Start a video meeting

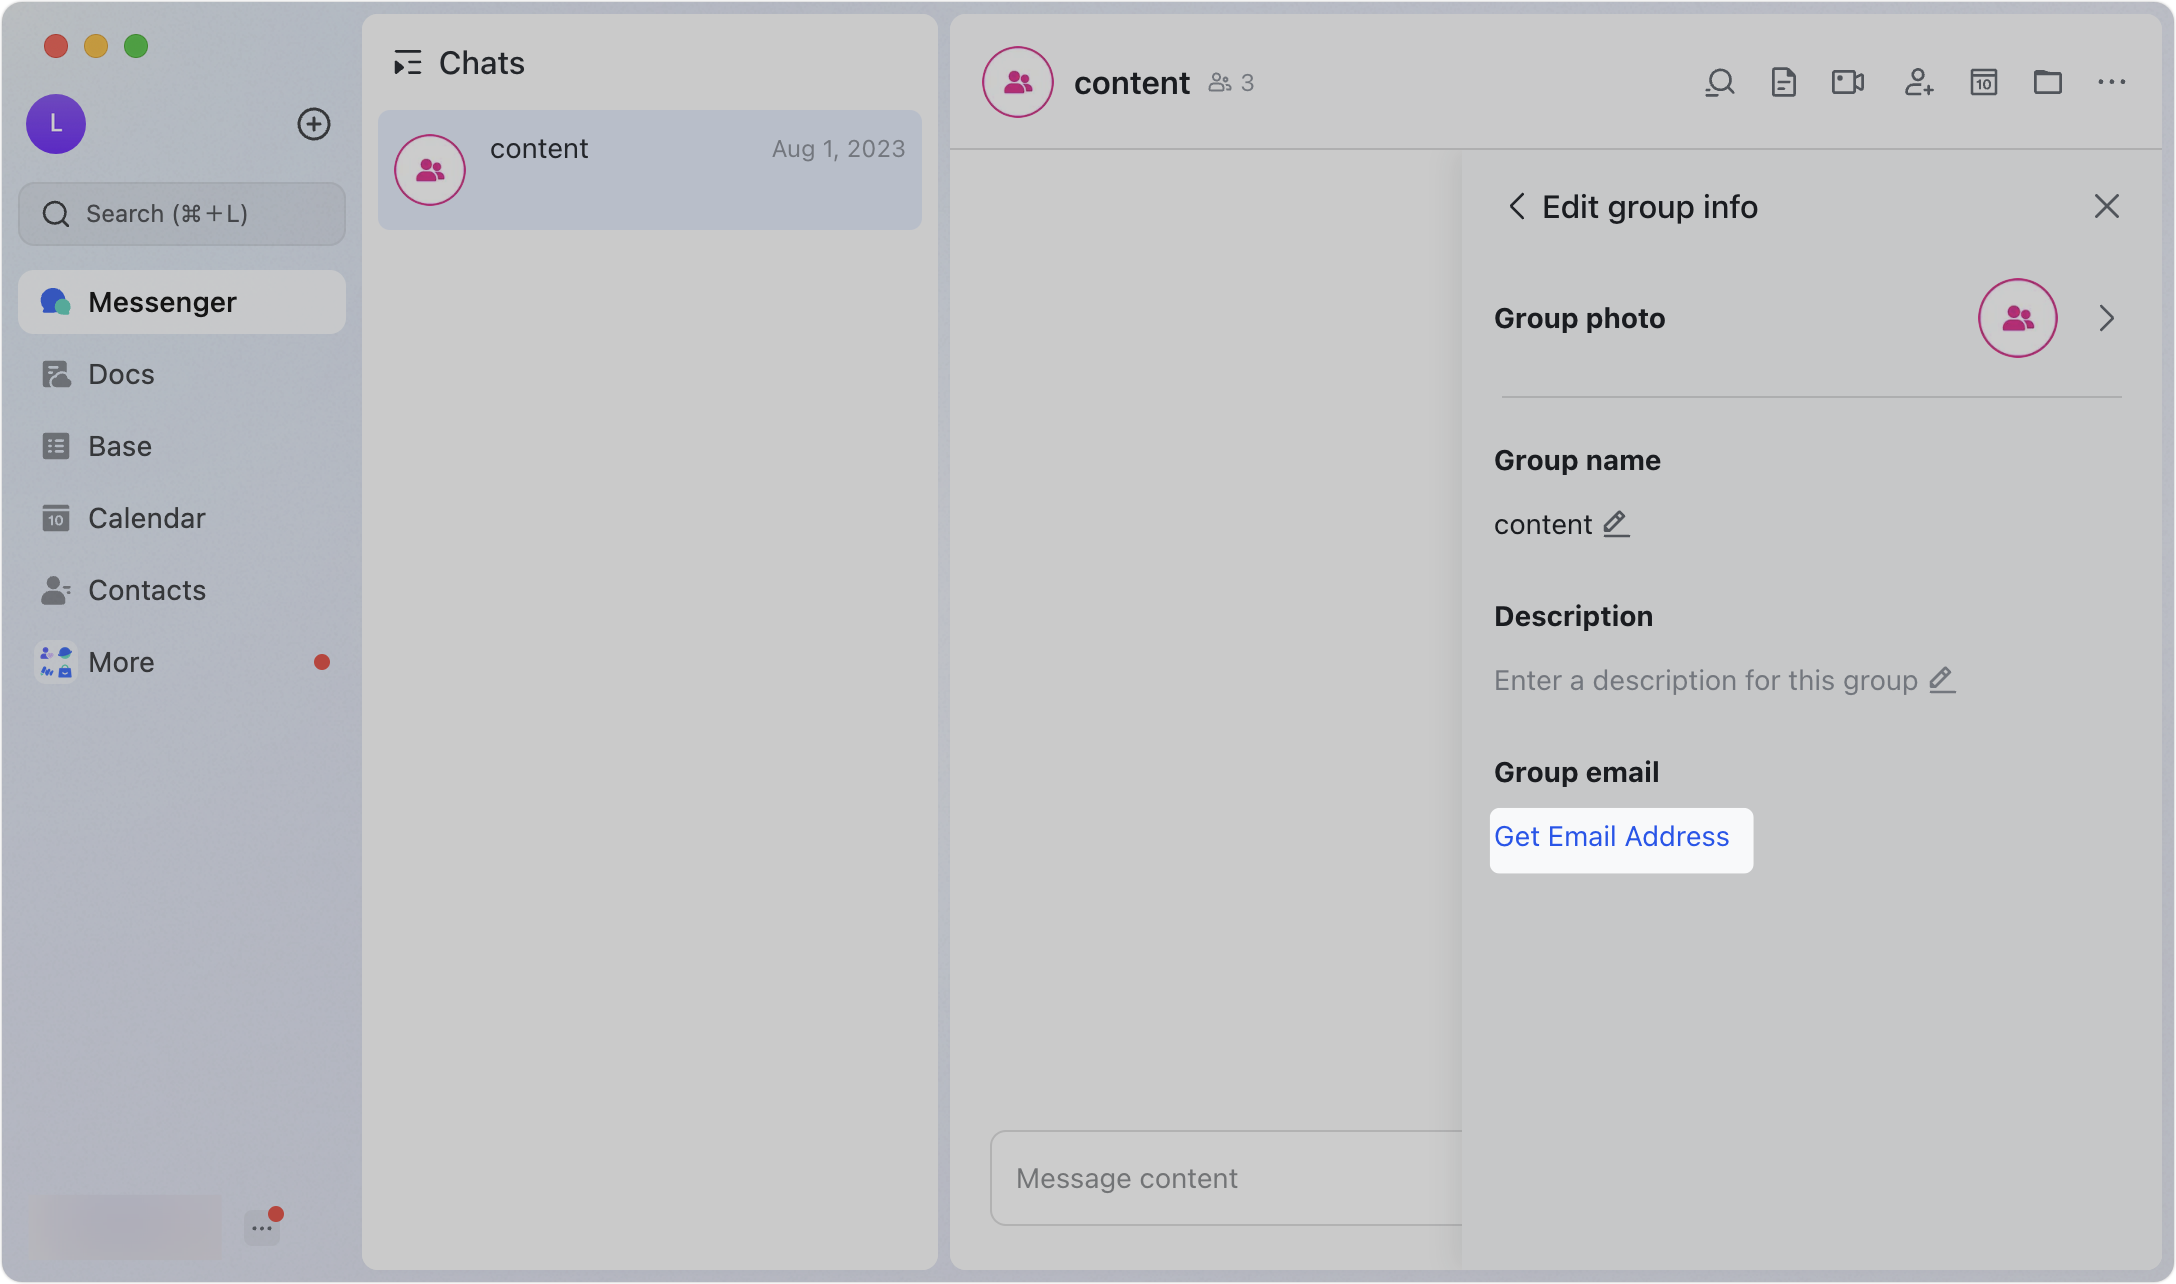1848,82
